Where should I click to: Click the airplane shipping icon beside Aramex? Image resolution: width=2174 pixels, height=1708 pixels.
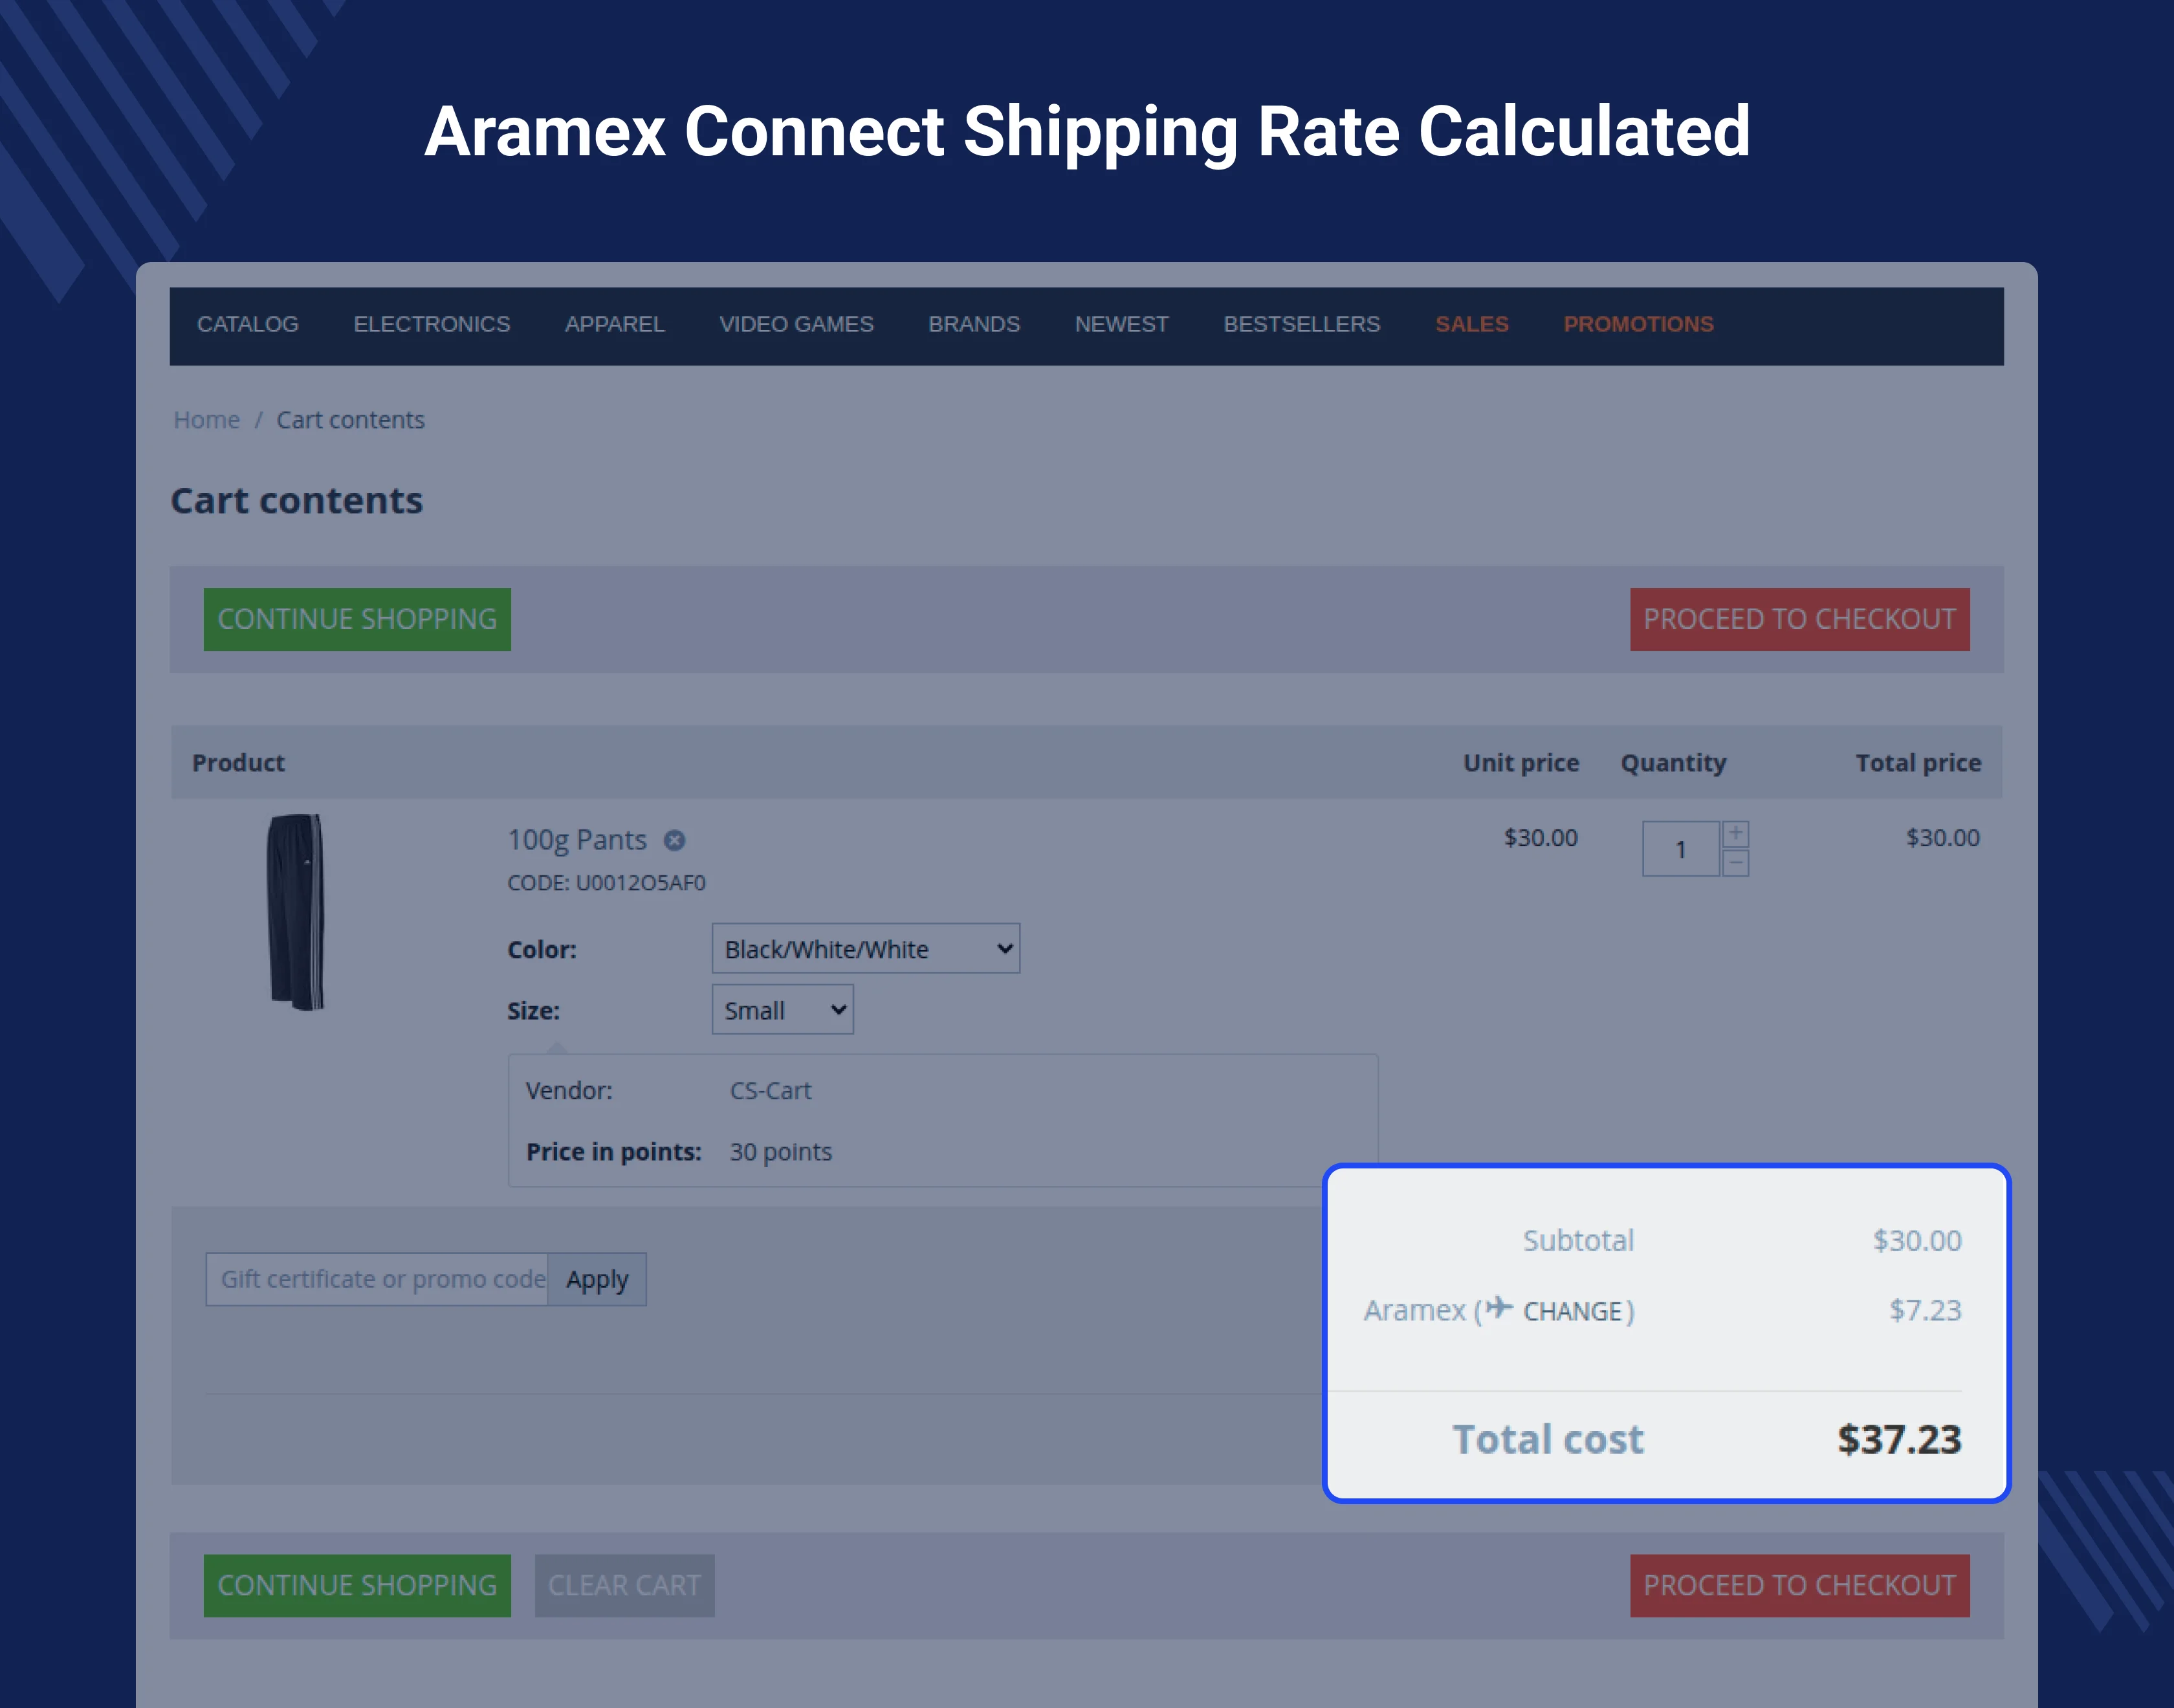[1499, 1308]
